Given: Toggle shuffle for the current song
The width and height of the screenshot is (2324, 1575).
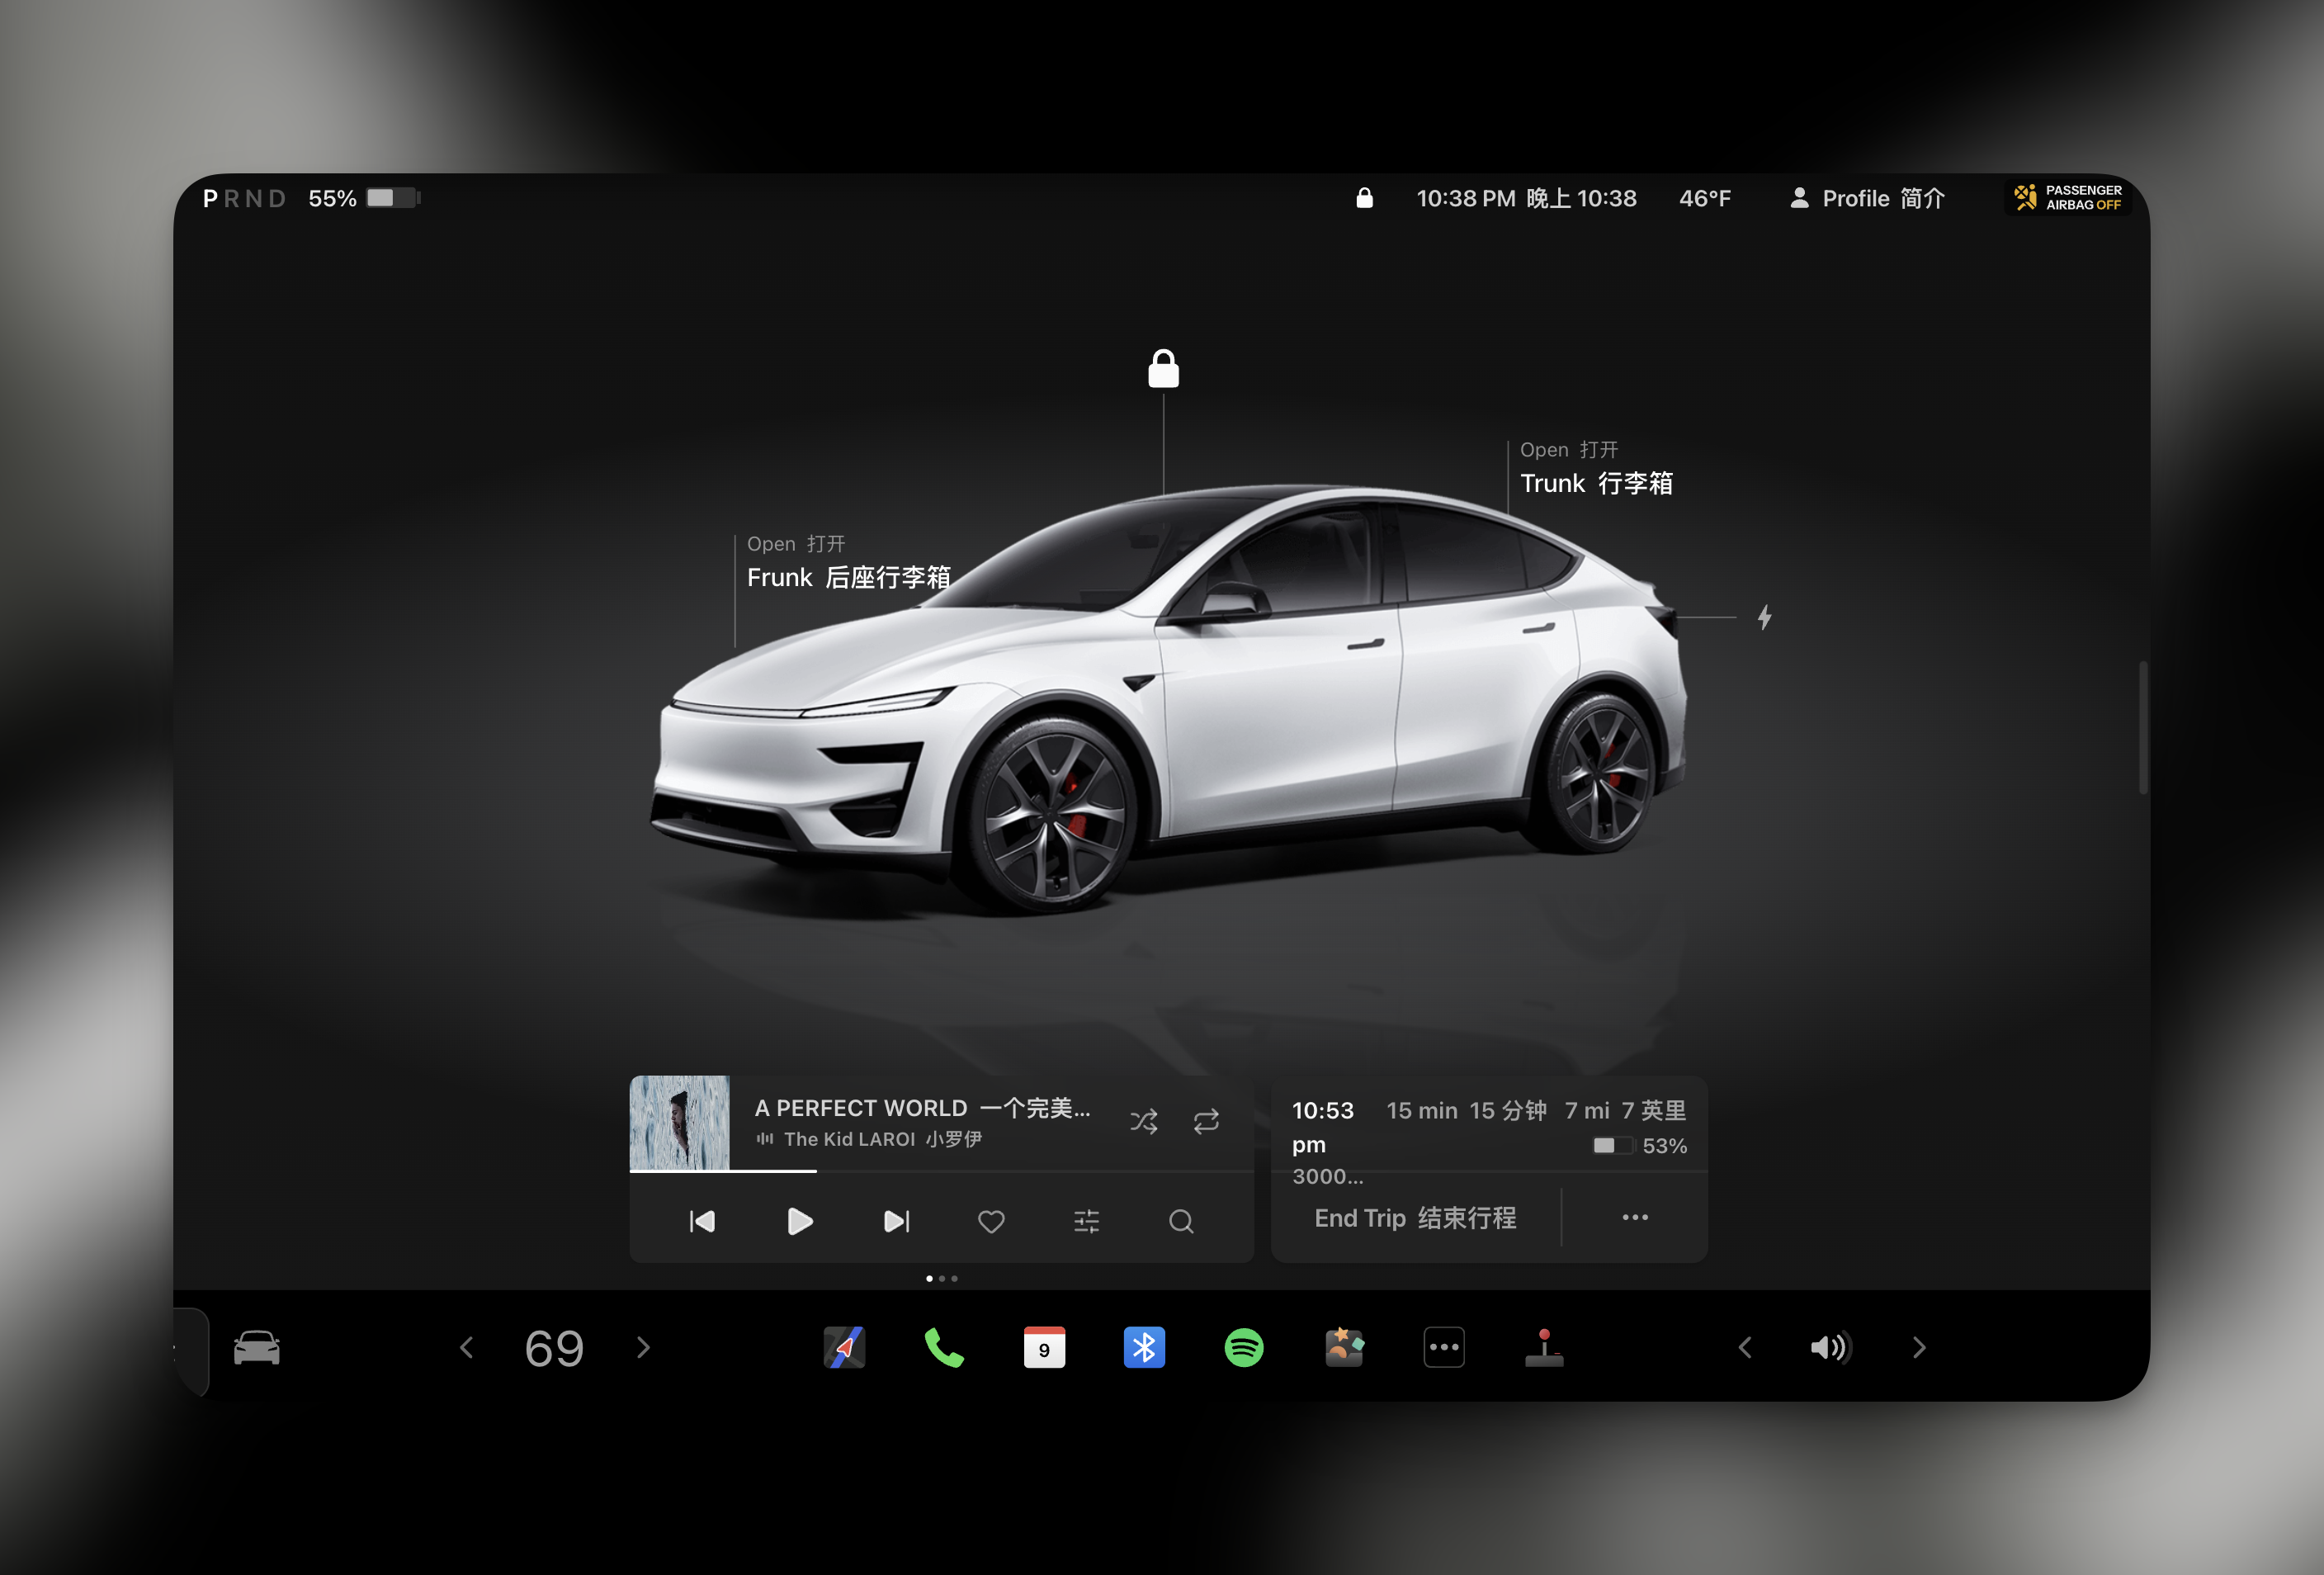Looking at the screenshot, I should pyautogui.click(x=1144, y=1121).
